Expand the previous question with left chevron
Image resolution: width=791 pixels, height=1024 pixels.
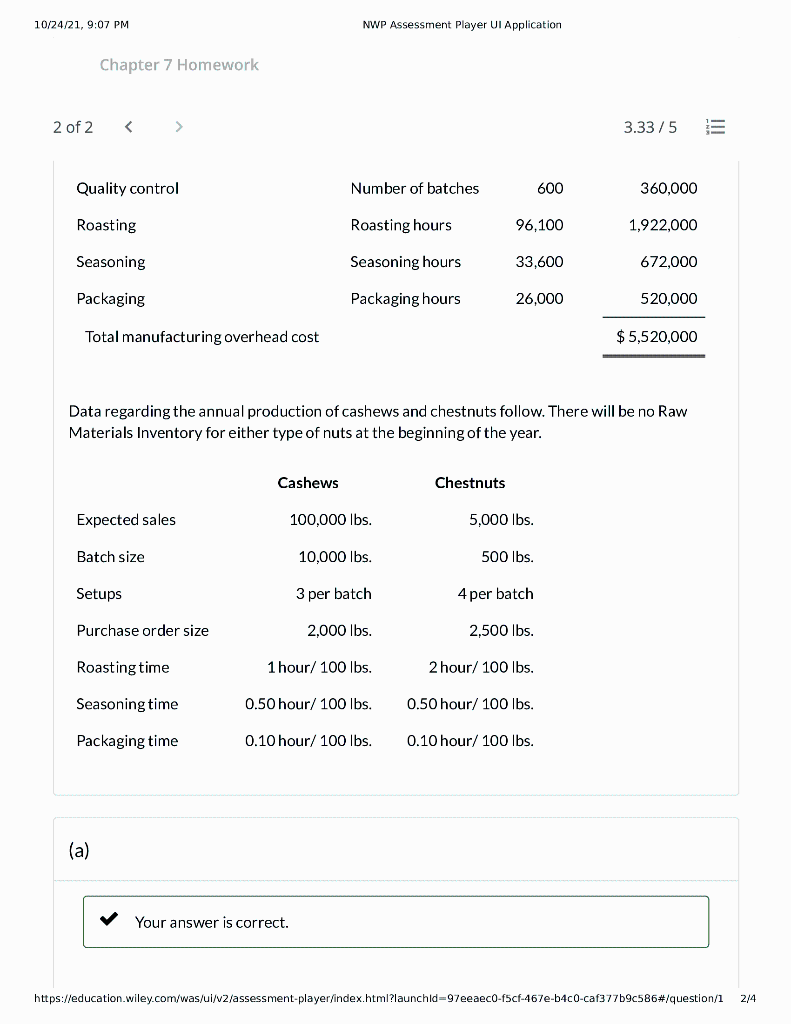tap(128, 127)
